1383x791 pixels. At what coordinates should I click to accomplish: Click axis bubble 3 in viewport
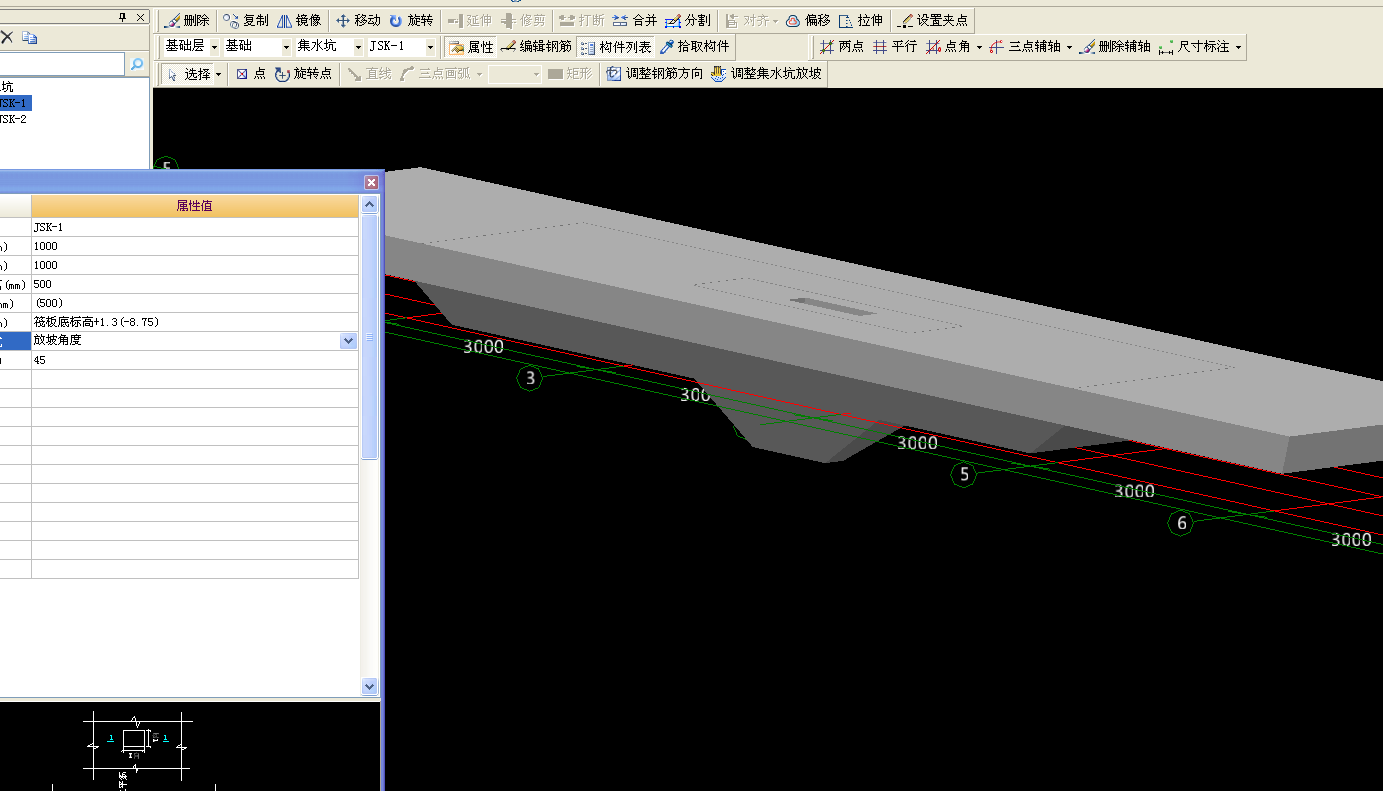click(x=530, y=378)
